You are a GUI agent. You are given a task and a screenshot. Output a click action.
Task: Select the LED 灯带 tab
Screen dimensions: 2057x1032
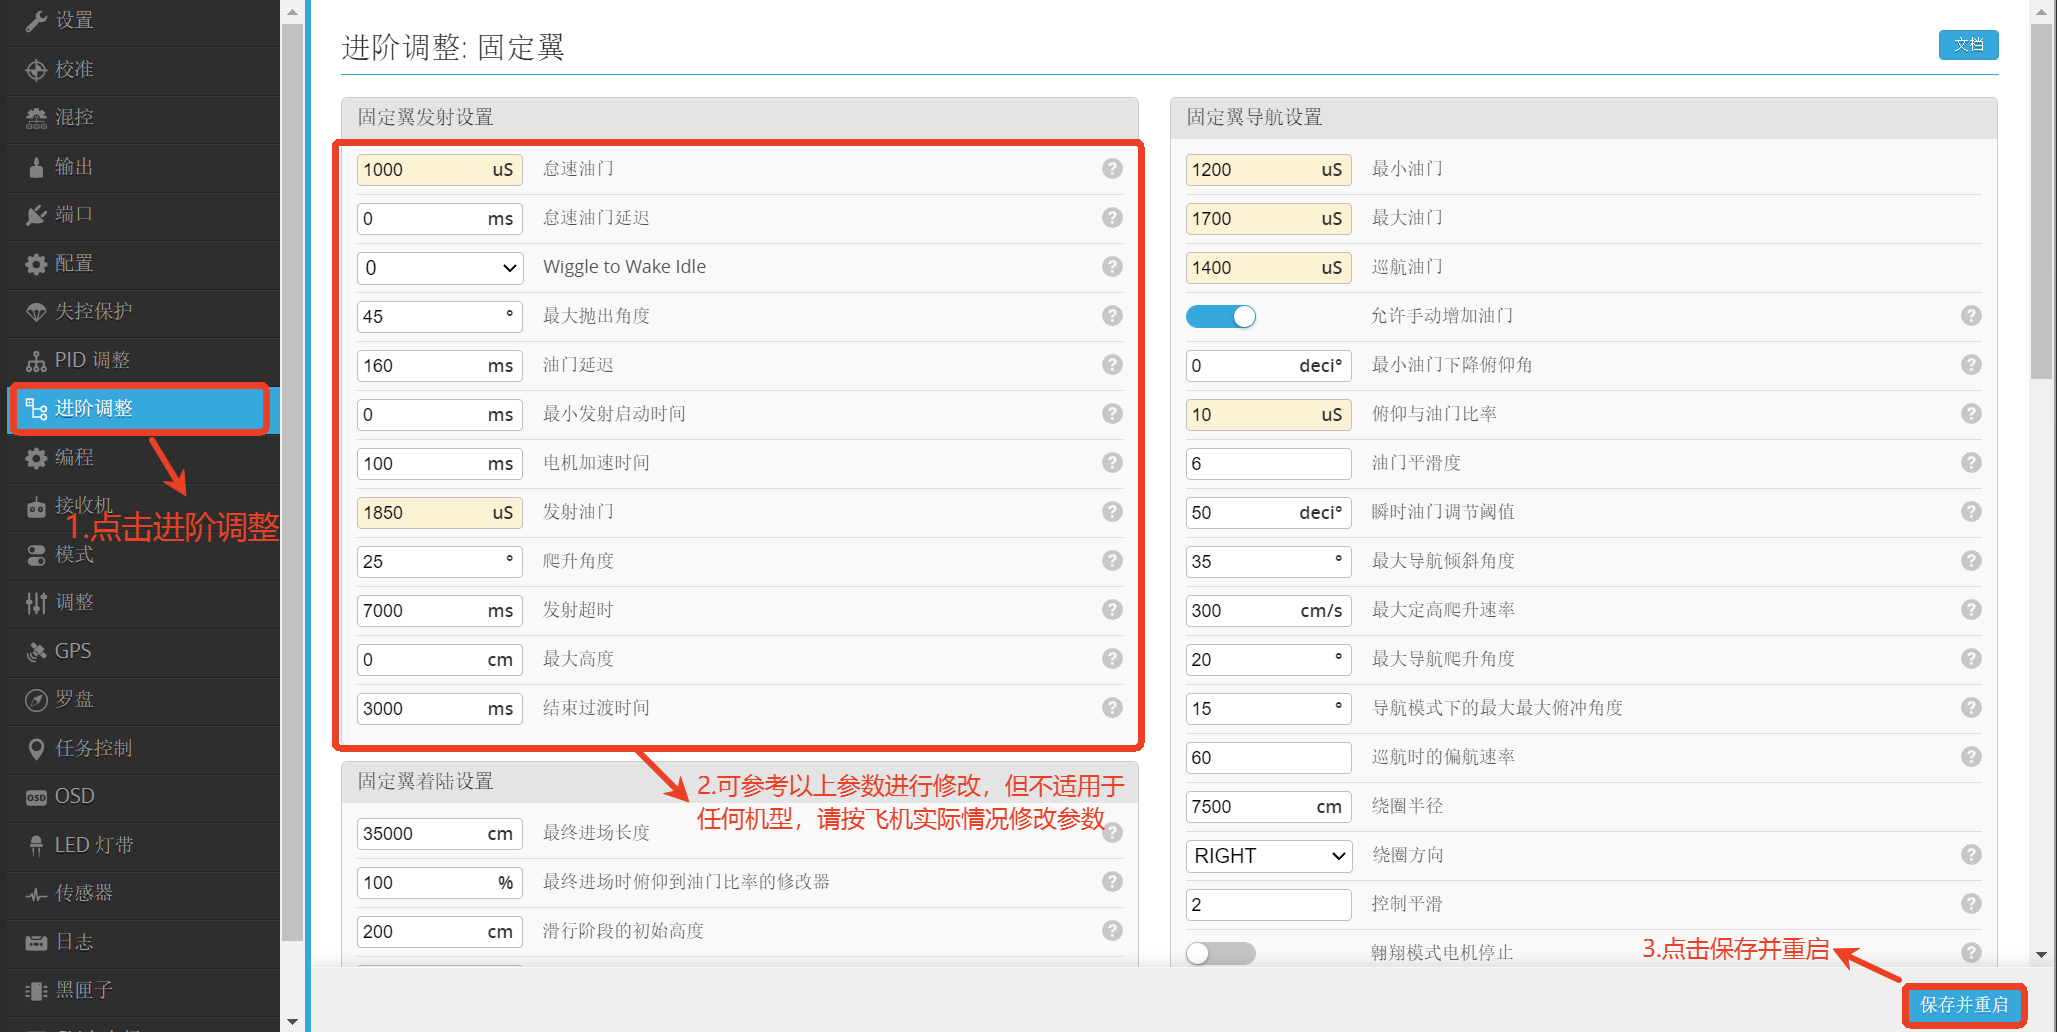[x=143, y=846]
